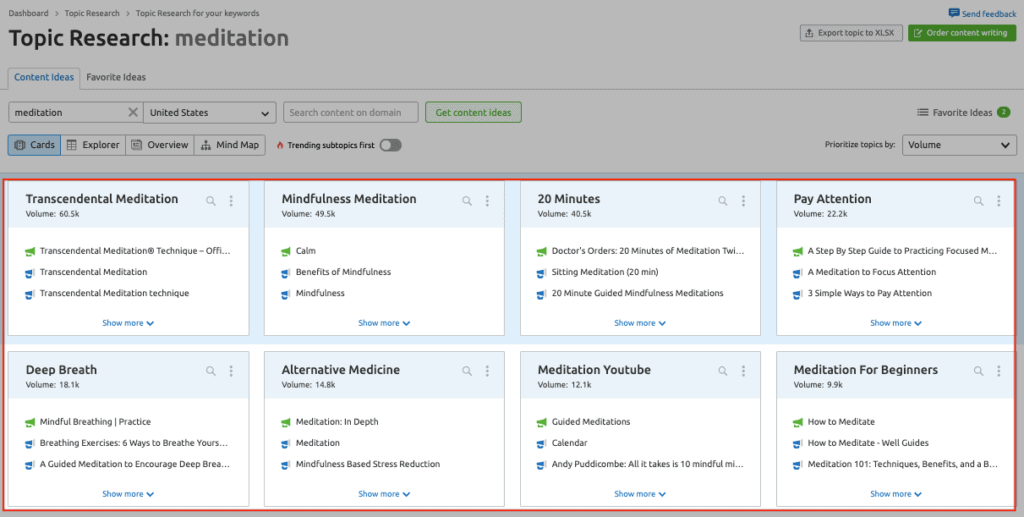
Task: Click search icon on Transcendental Meditation card
Action: point(210,201)
